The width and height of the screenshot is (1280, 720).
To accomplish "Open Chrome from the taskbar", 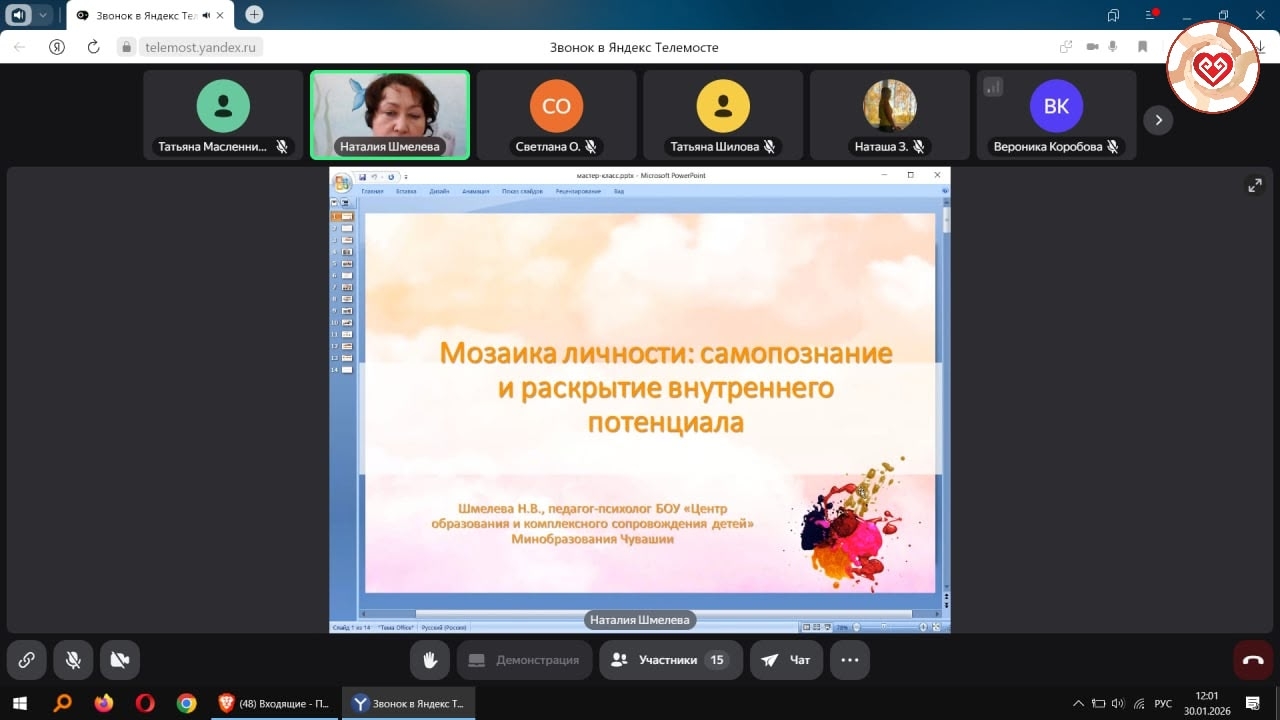I will [x=186, y=703].
